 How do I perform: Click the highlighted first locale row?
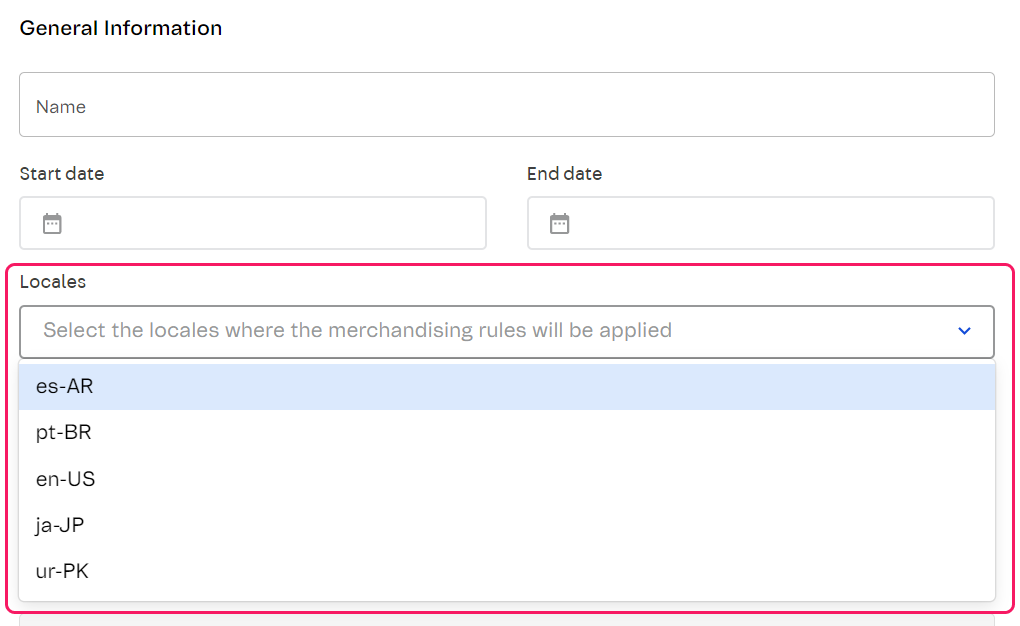tap(506, 387)
